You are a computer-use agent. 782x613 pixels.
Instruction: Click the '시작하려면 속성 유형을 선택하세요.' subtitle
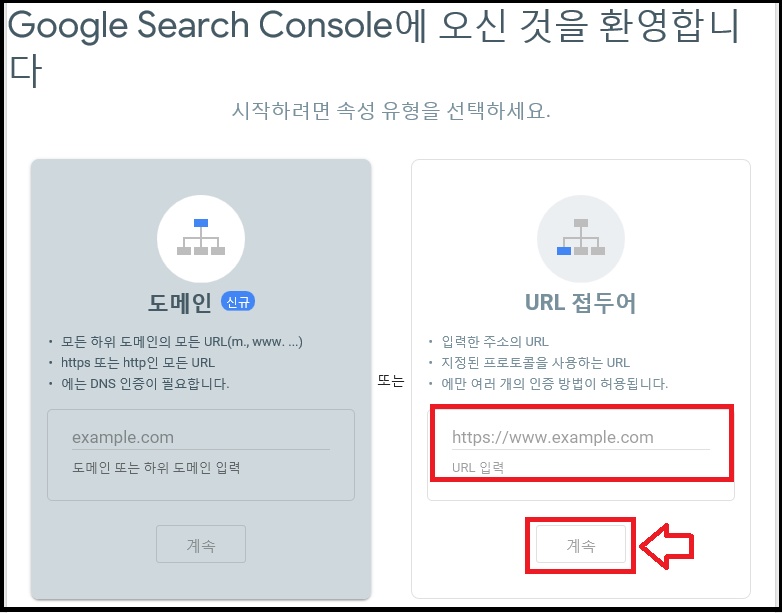(391, 110)
